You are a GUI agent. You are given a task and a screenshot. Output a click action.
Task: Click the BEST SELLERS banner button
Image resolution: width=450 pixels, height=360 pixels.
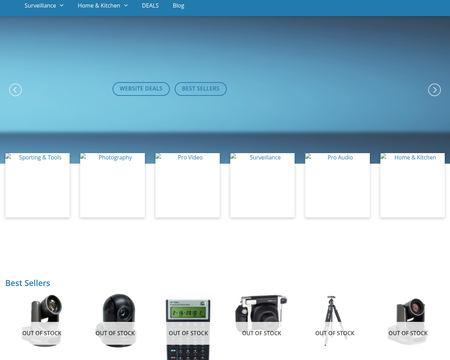[201, 89]
